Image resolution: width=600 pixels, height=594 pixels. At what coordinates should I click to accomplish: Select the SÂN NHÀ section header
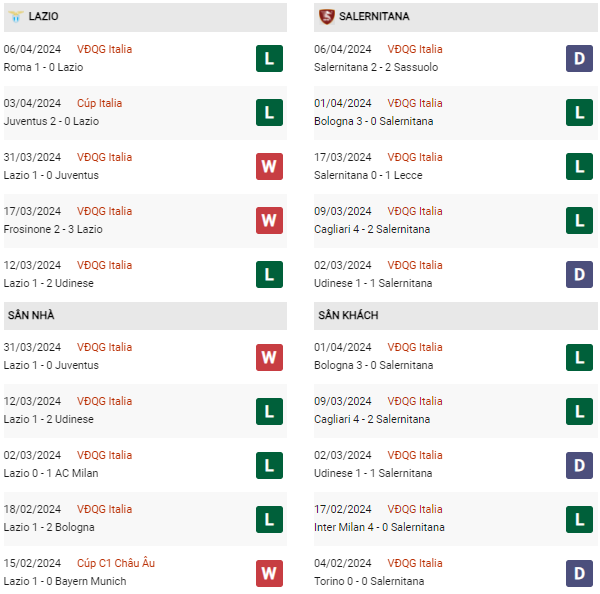(31, 316)
